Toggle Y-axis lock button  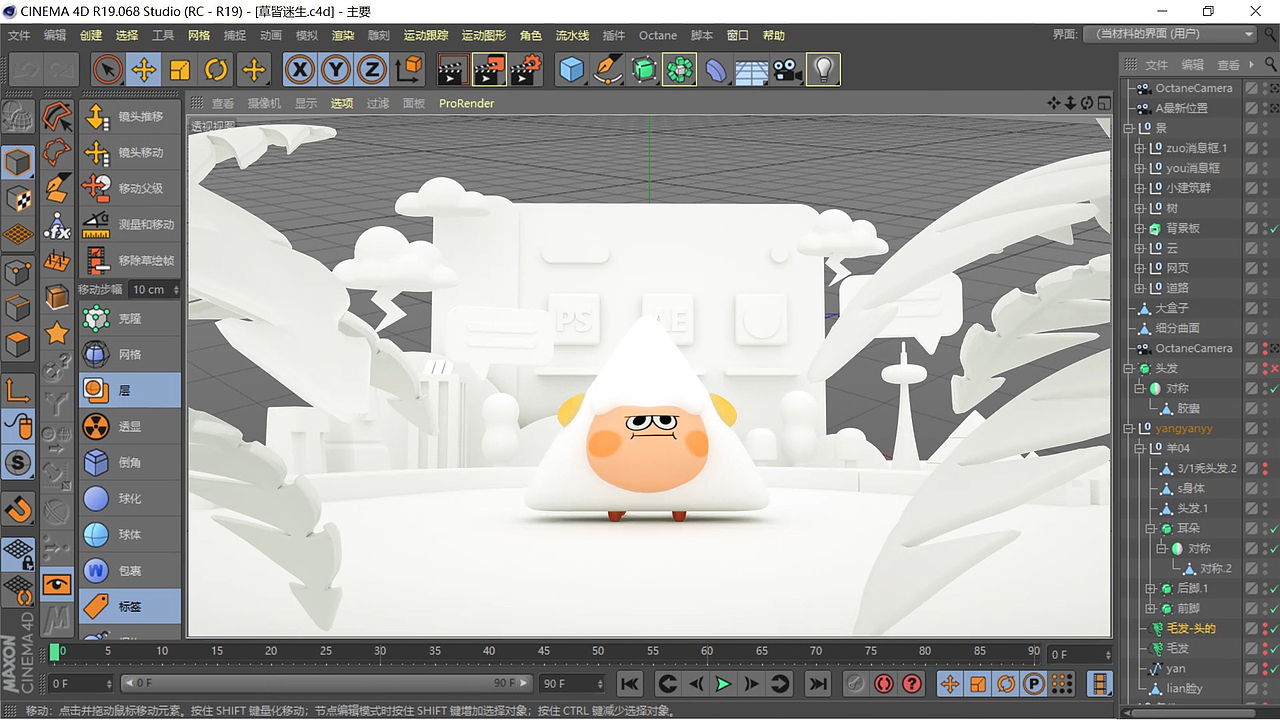pyautogui.click(x=336, y=69)
